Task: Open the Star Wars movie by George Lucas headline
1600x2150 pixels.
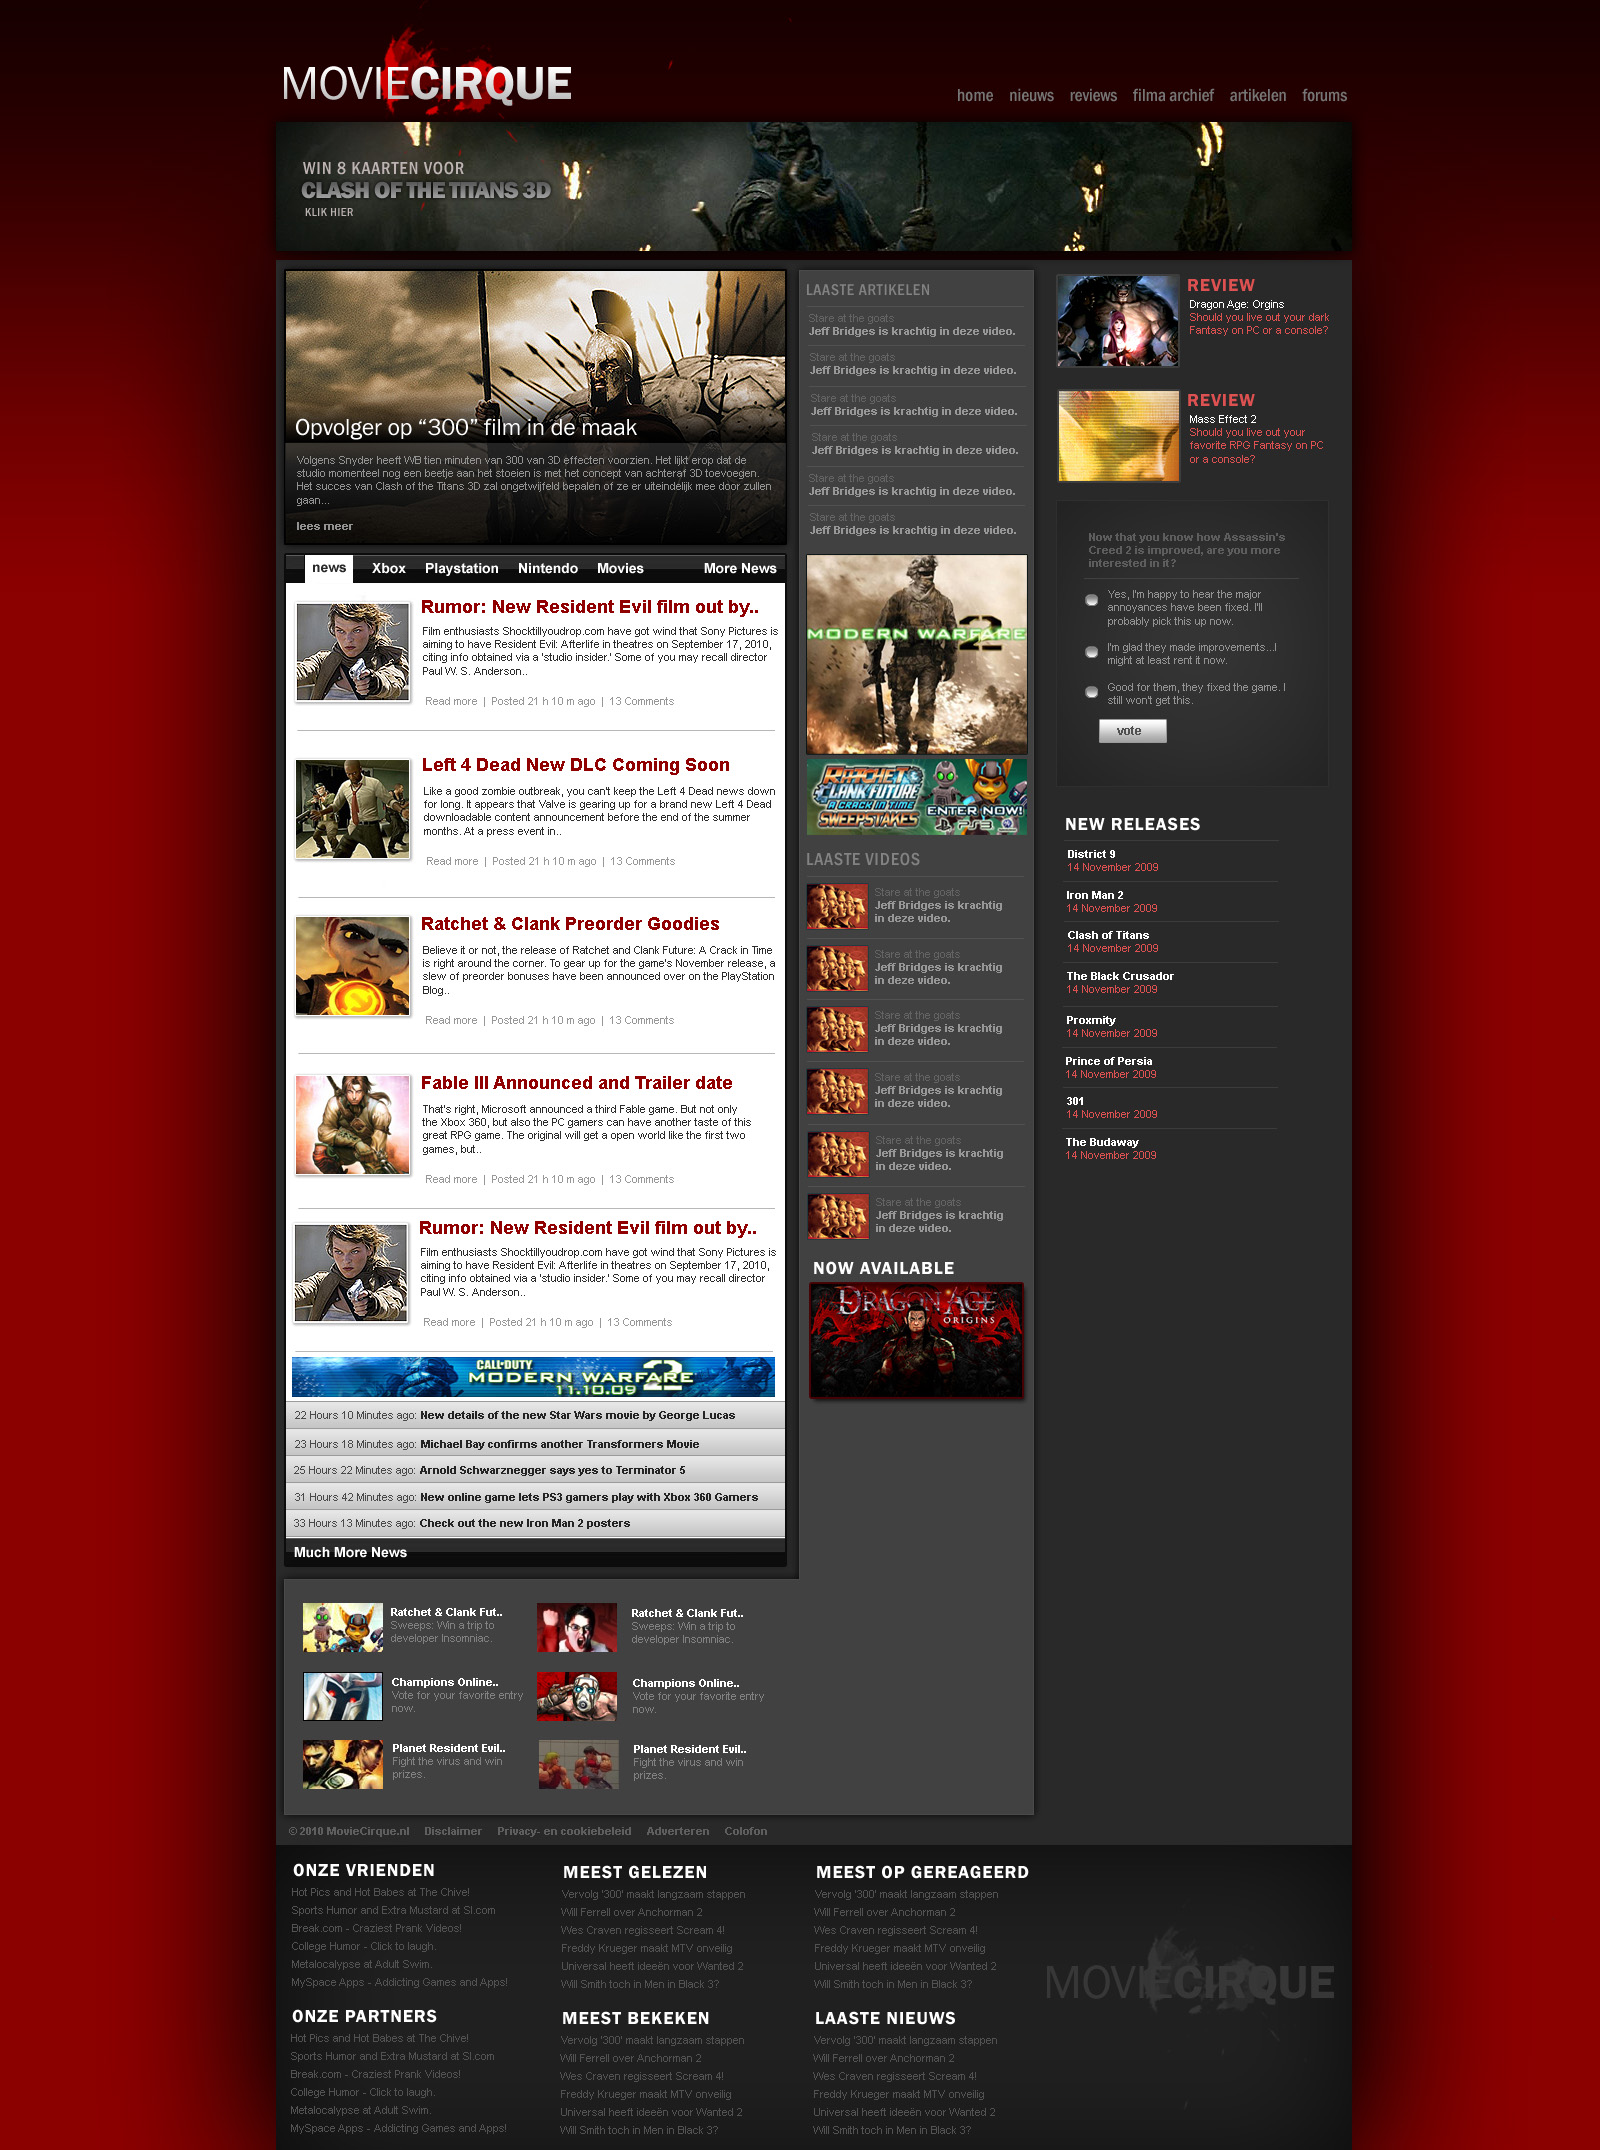Action: [x=577, y=1415]
